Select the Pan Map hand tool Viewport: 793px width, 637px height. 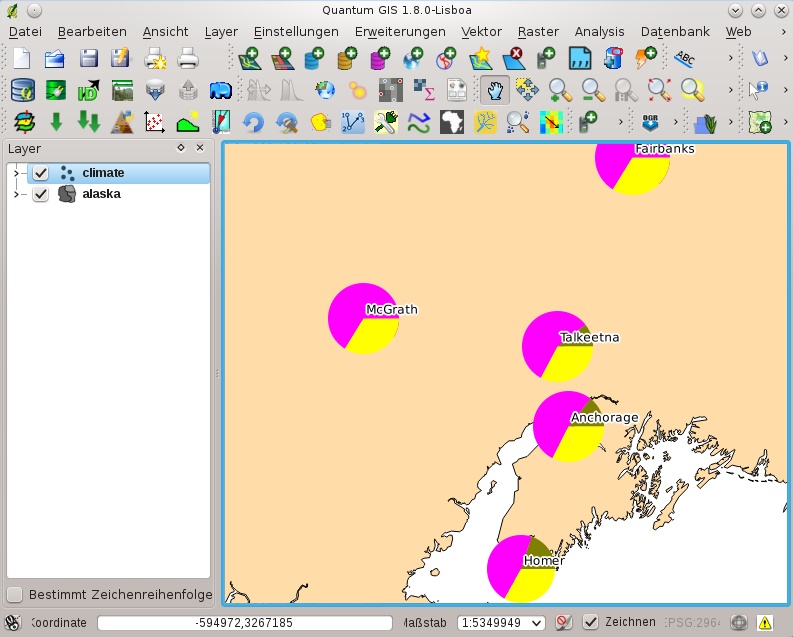click(x=495, y=90)
